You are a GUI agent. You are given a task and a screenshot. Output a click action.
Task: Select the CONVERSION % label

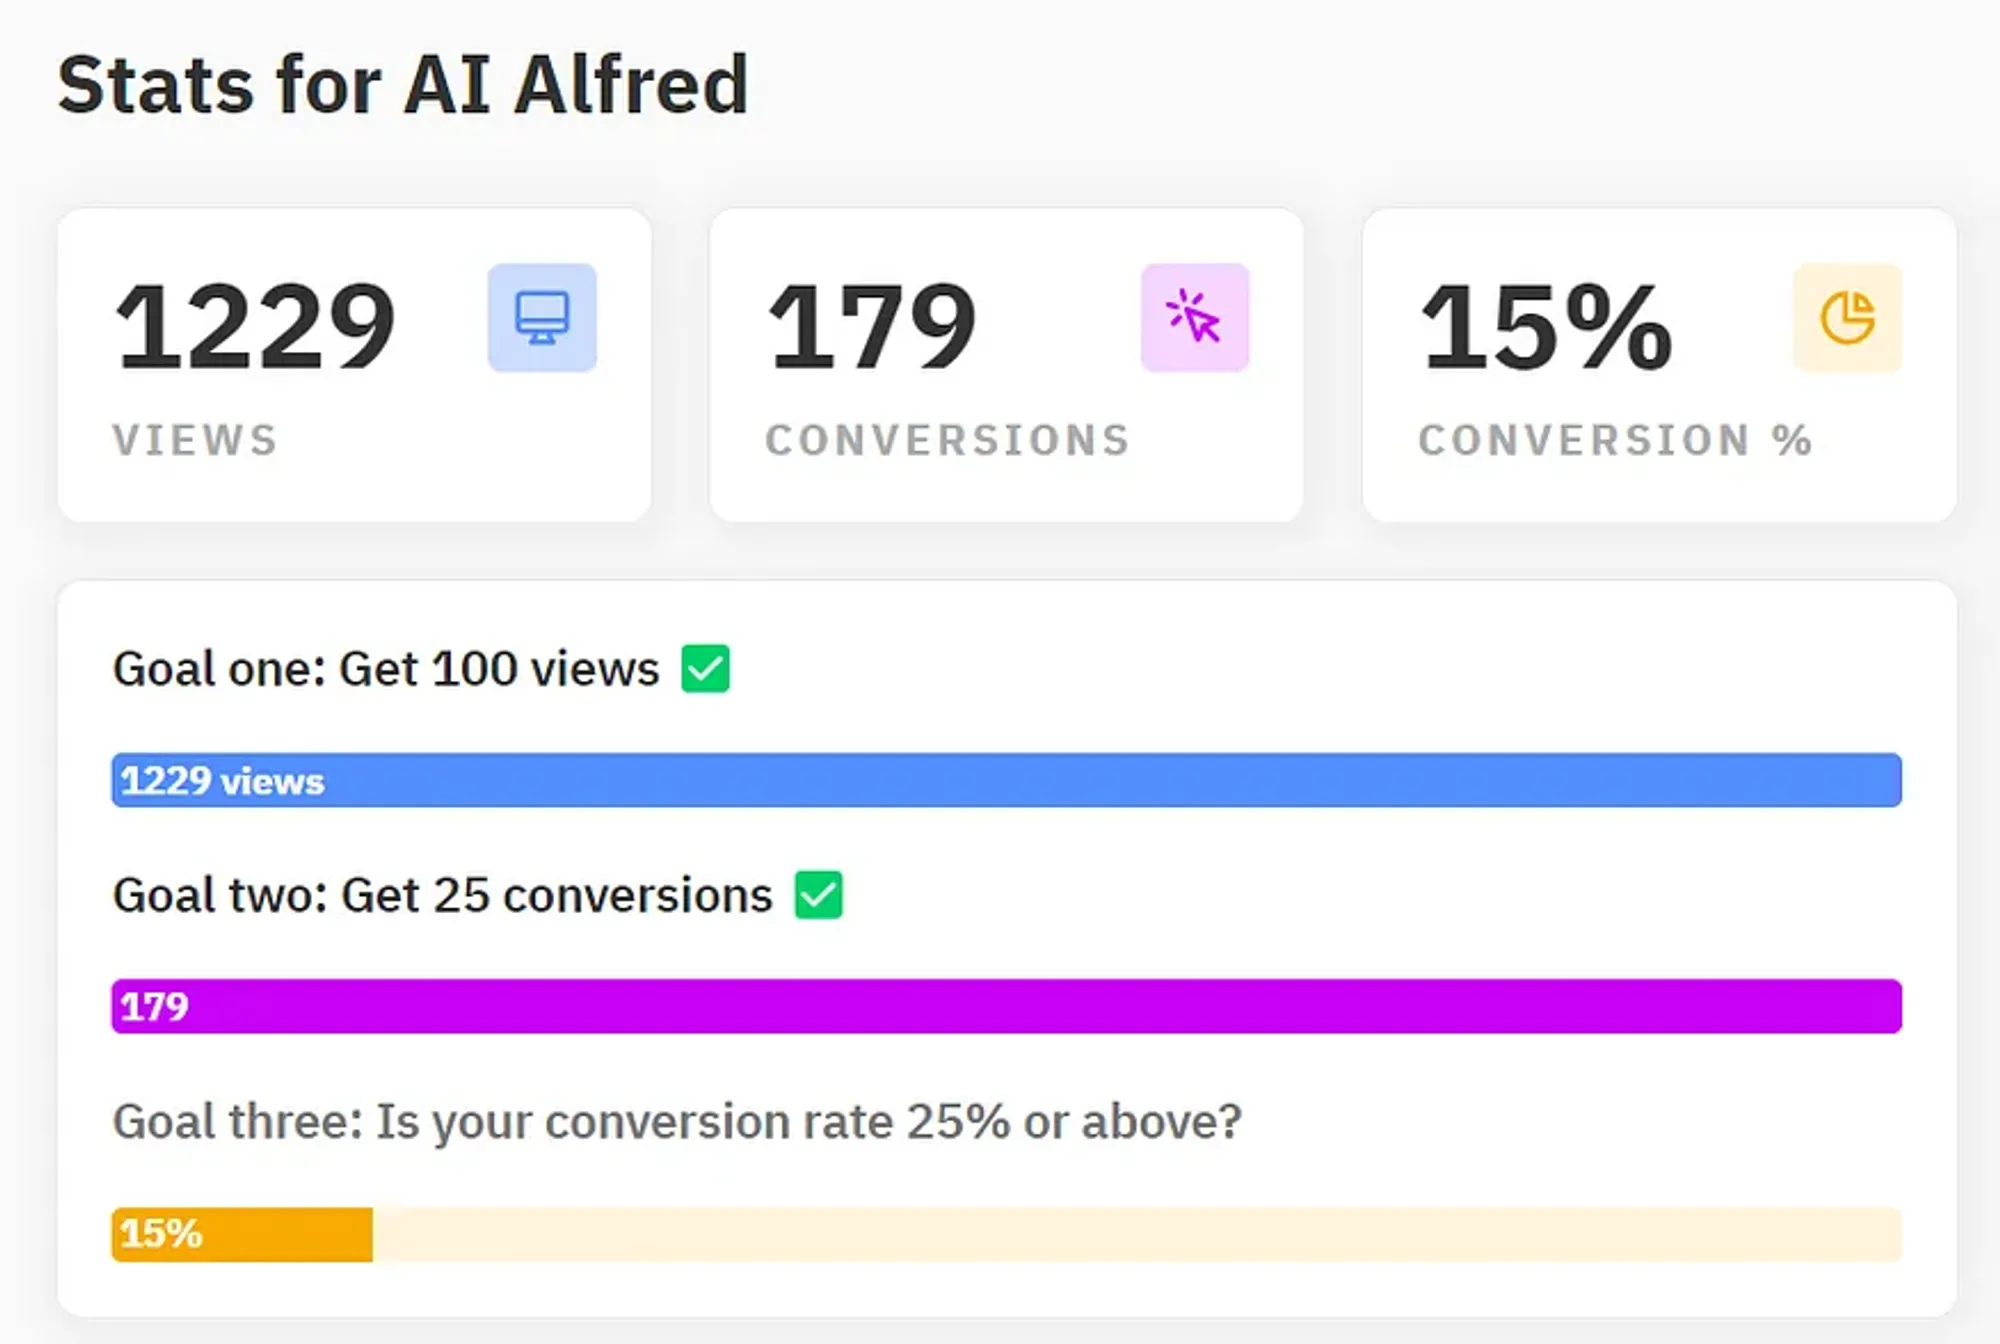pos(1615,440)
